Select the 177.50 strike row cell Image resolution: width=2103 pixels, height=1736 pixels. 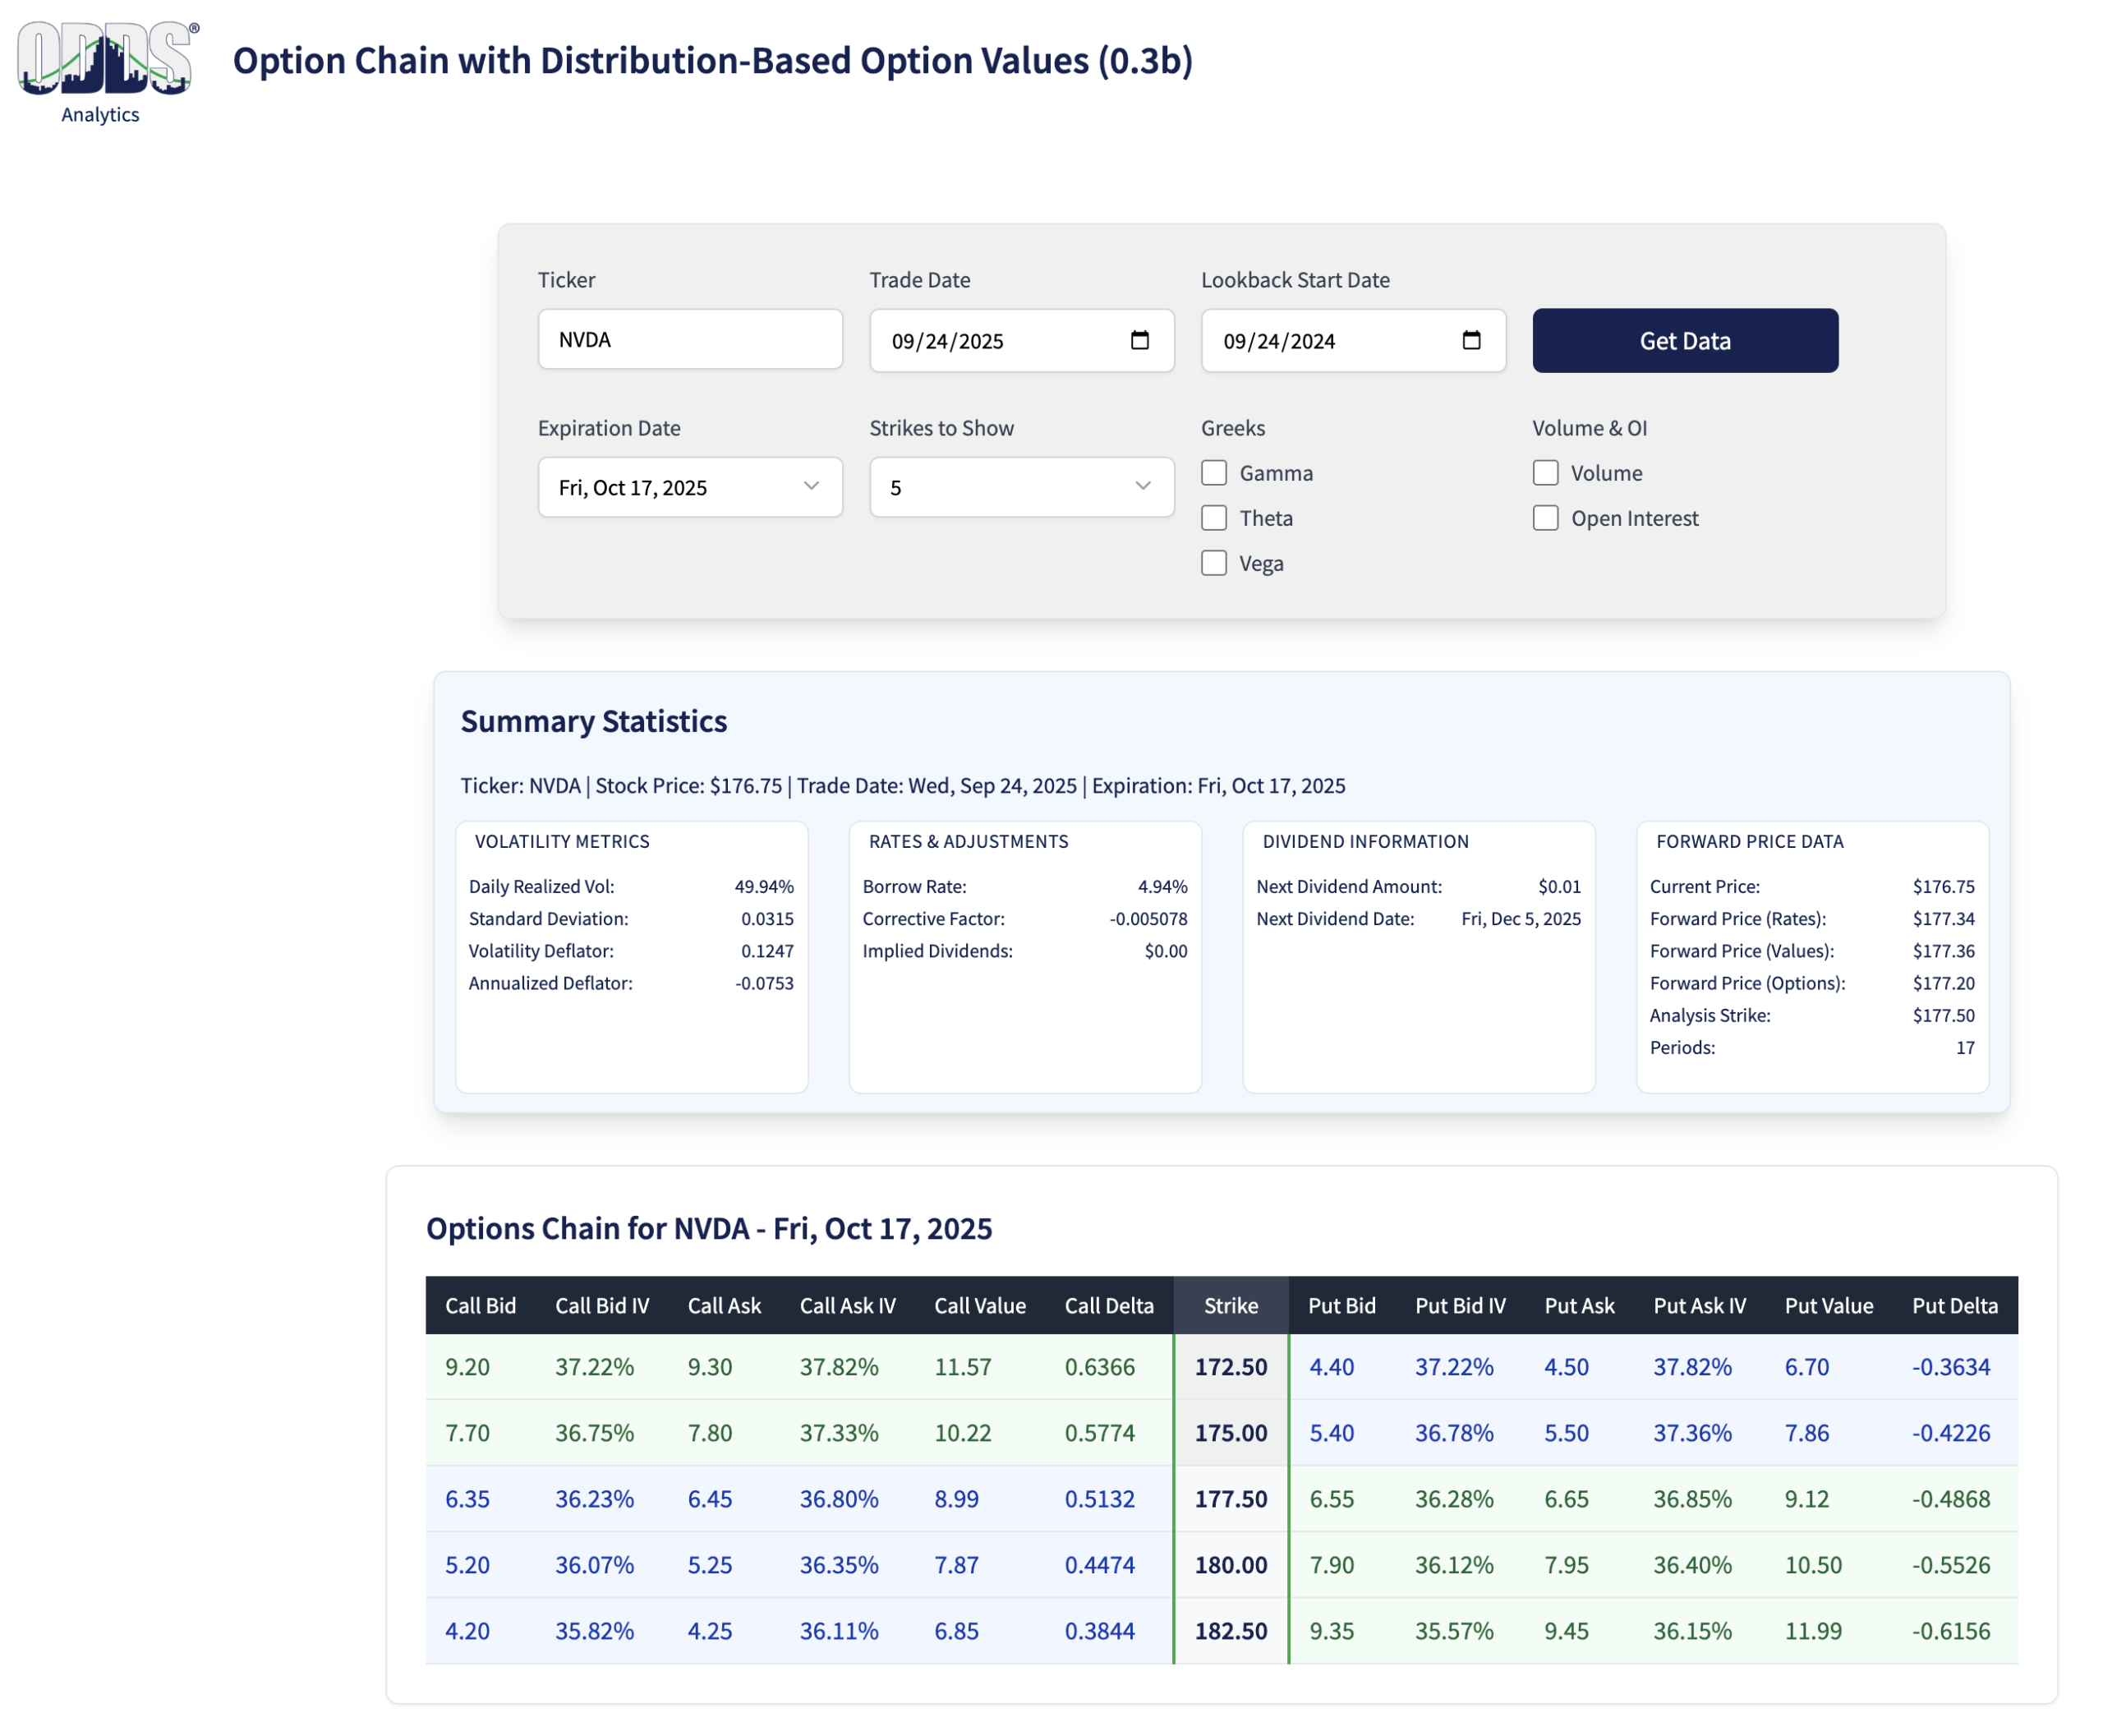pos(1230,1498)
